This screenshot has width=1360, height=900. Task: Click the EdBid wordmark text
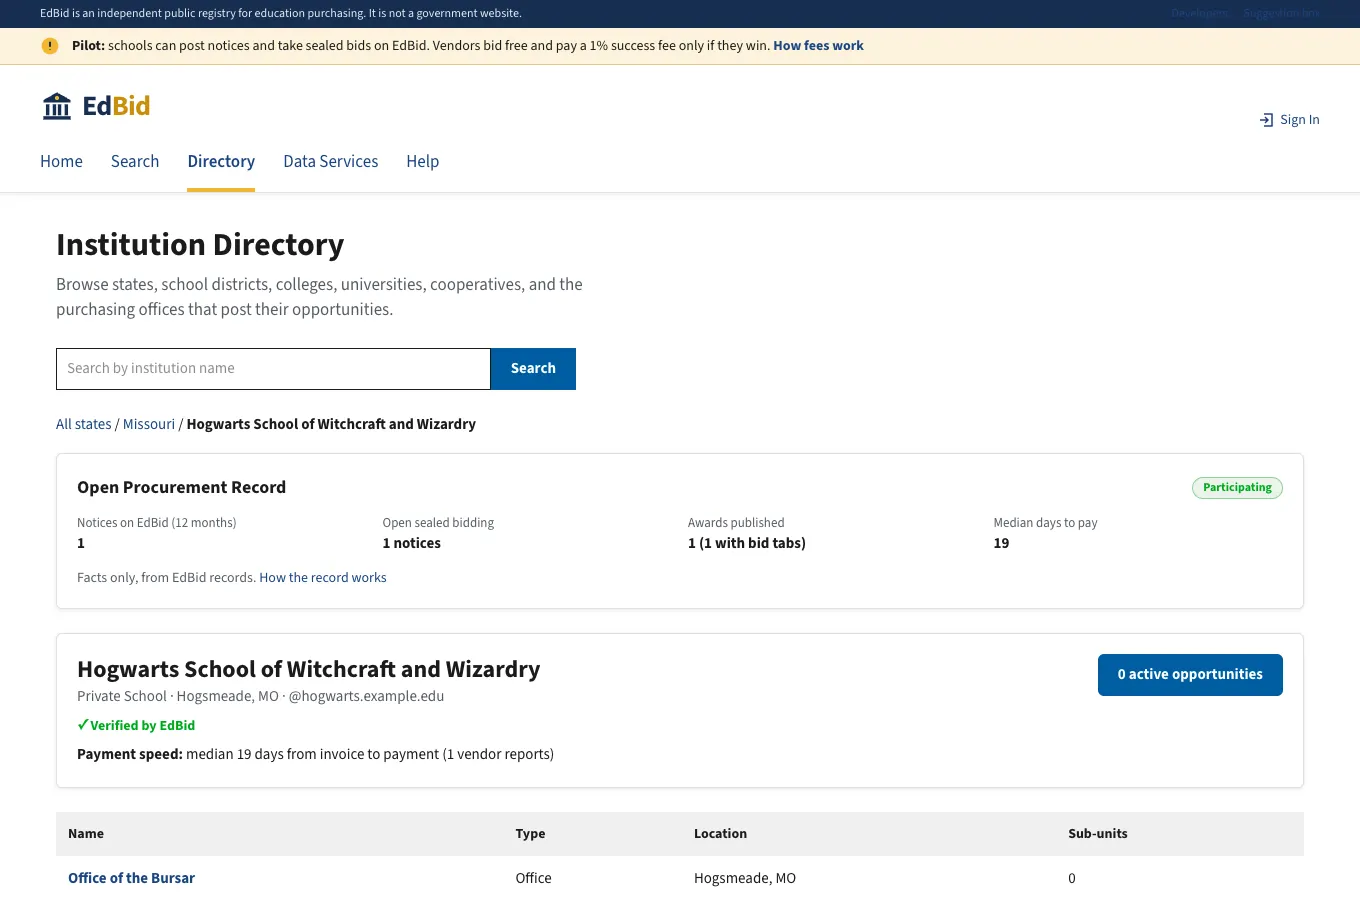[x=116, y=106]
